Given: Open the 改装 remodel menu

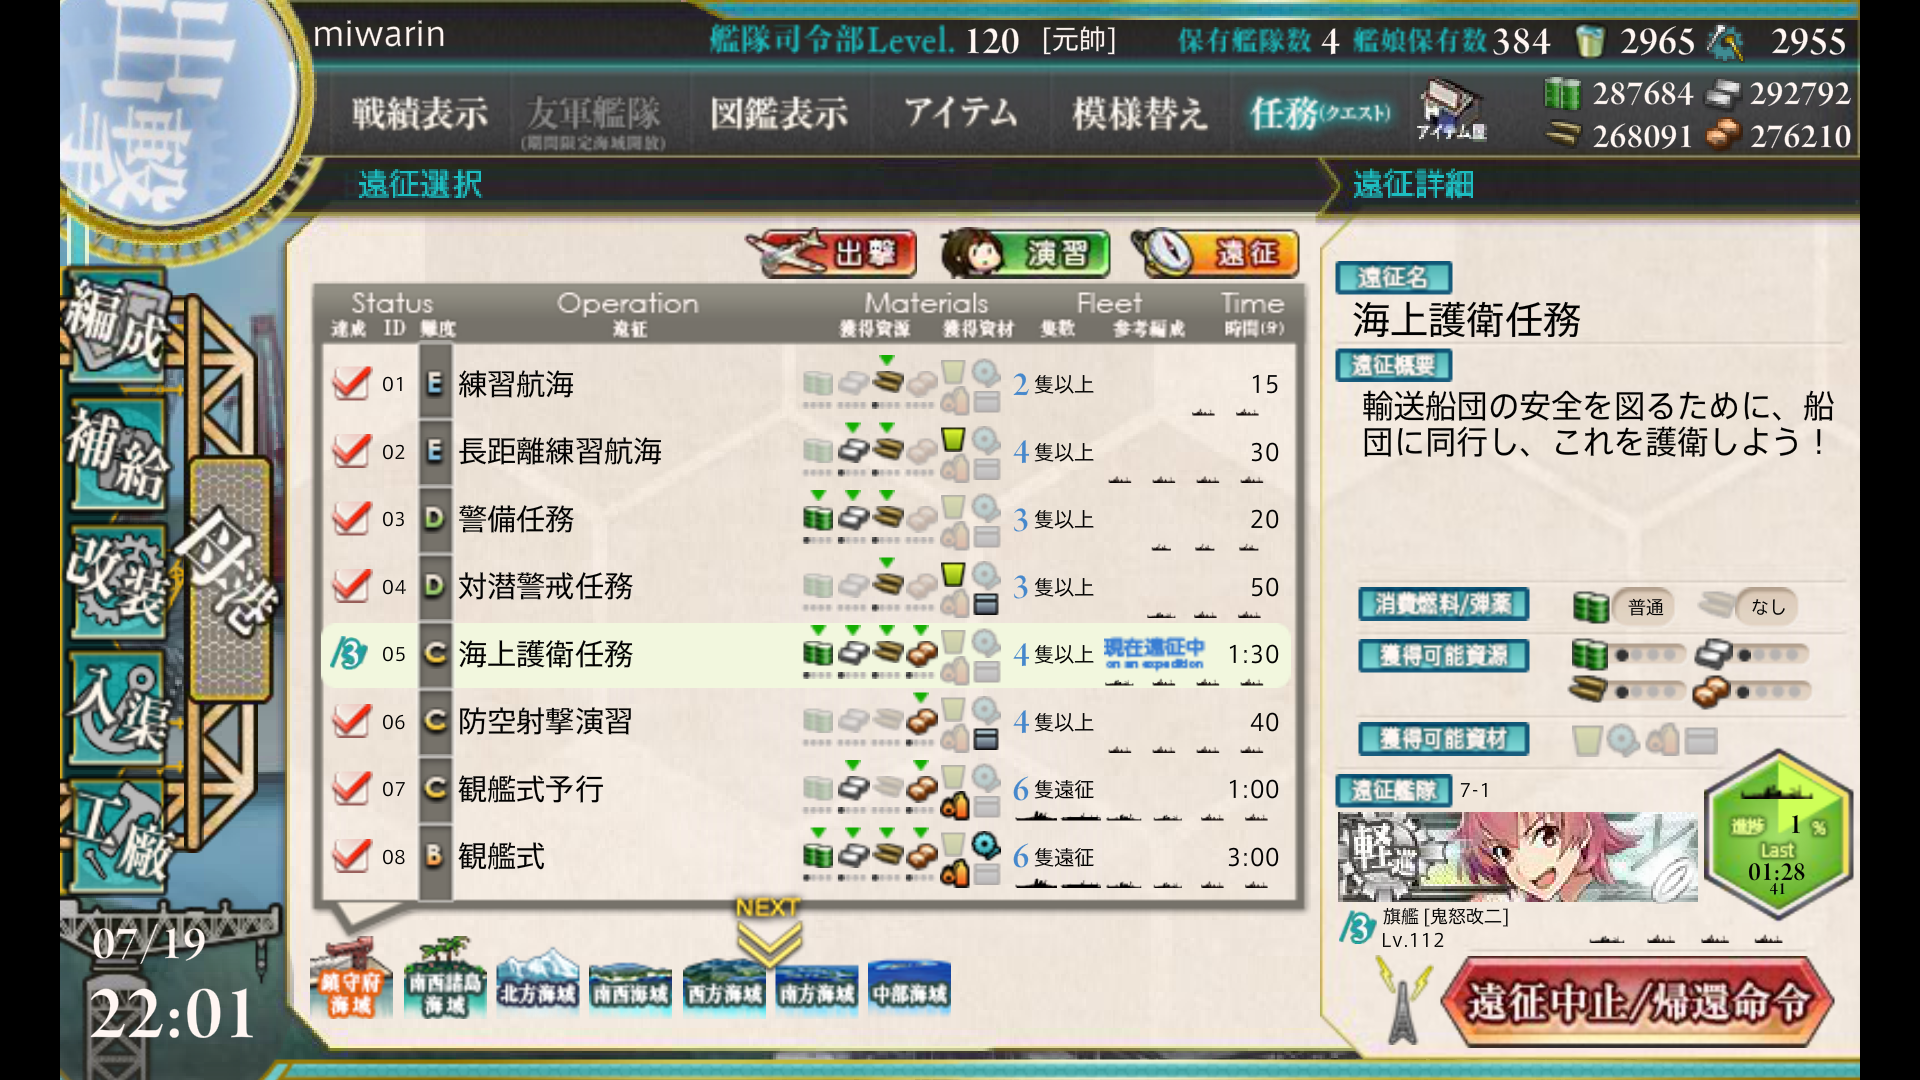Looking at the screenshot, I should [117, 581].
